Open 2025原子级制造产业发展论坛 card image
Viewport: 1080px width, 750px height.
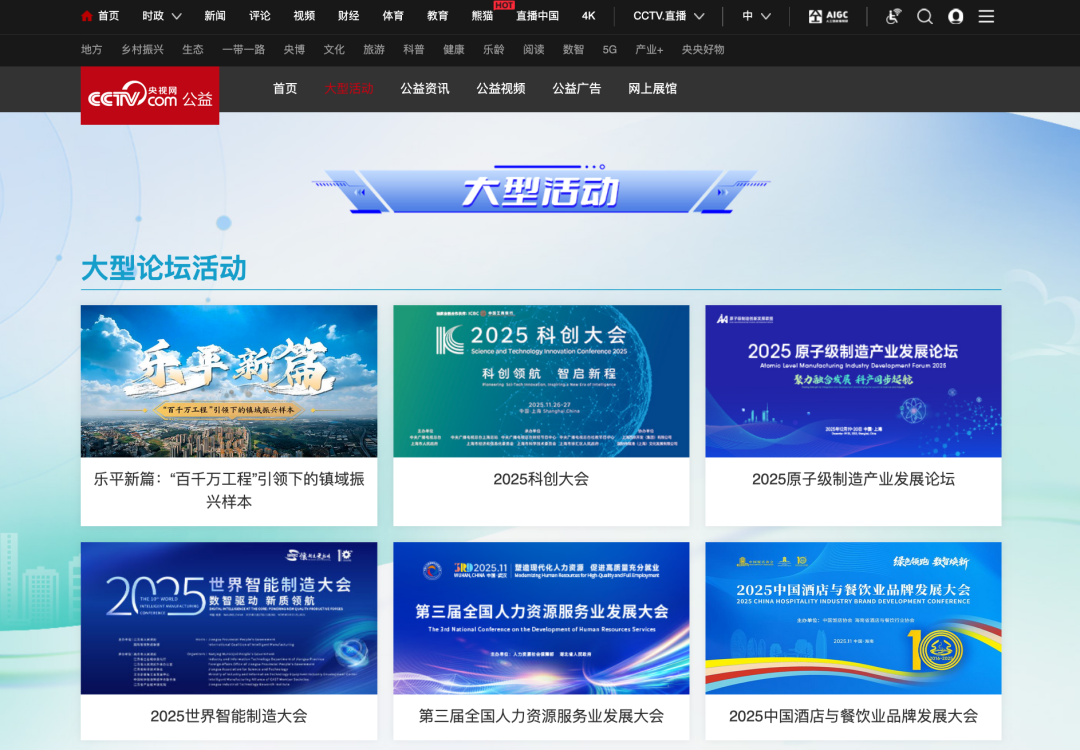point(853,381)
